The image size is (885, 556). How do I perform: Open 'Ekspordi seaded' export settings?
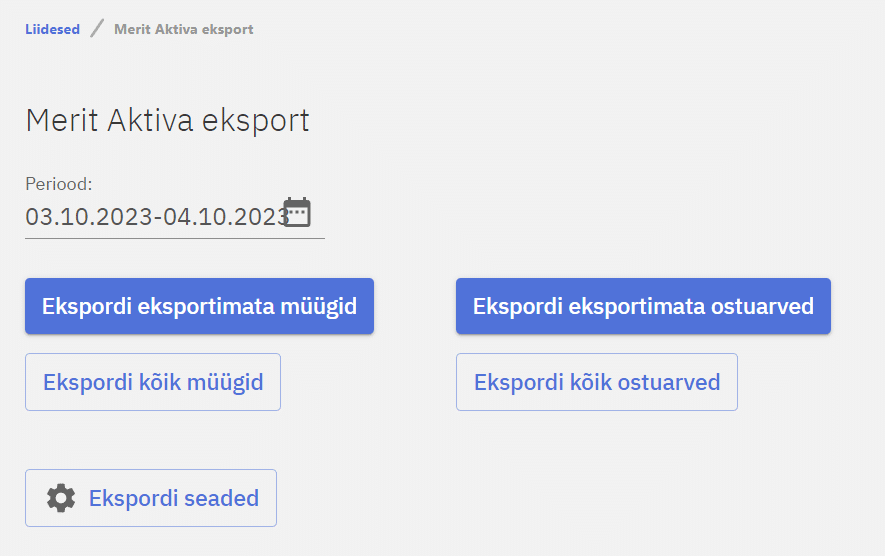[151, 498]
